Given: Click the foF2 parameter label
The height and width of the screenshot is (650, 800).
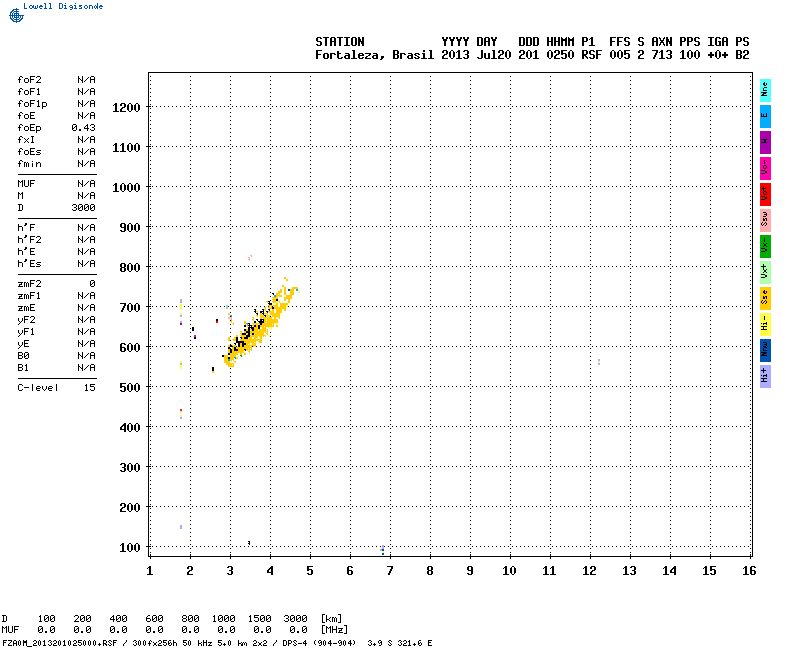Looking at the screenshot, I should click(30, 80).
